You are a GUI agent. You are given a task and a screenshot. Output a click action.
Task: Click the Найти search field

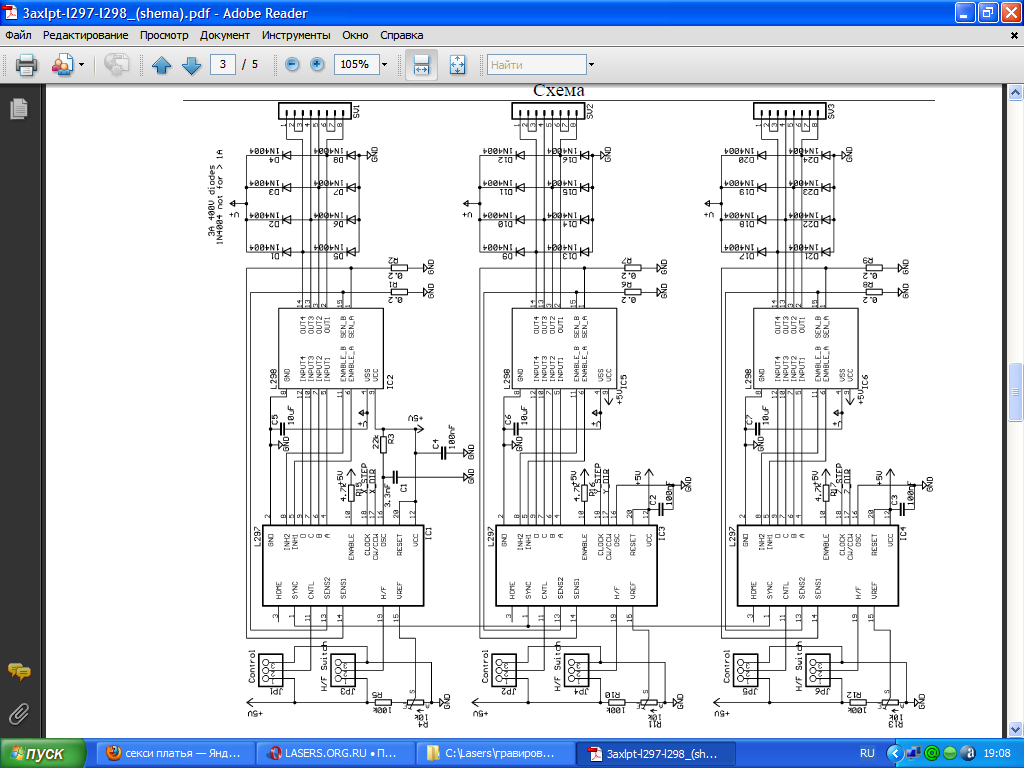537,65
